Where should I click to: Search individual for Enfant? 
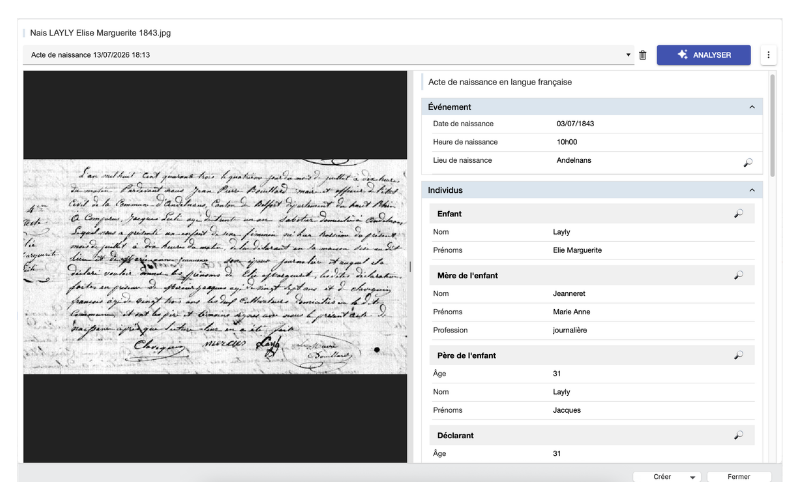pos(738,214)
